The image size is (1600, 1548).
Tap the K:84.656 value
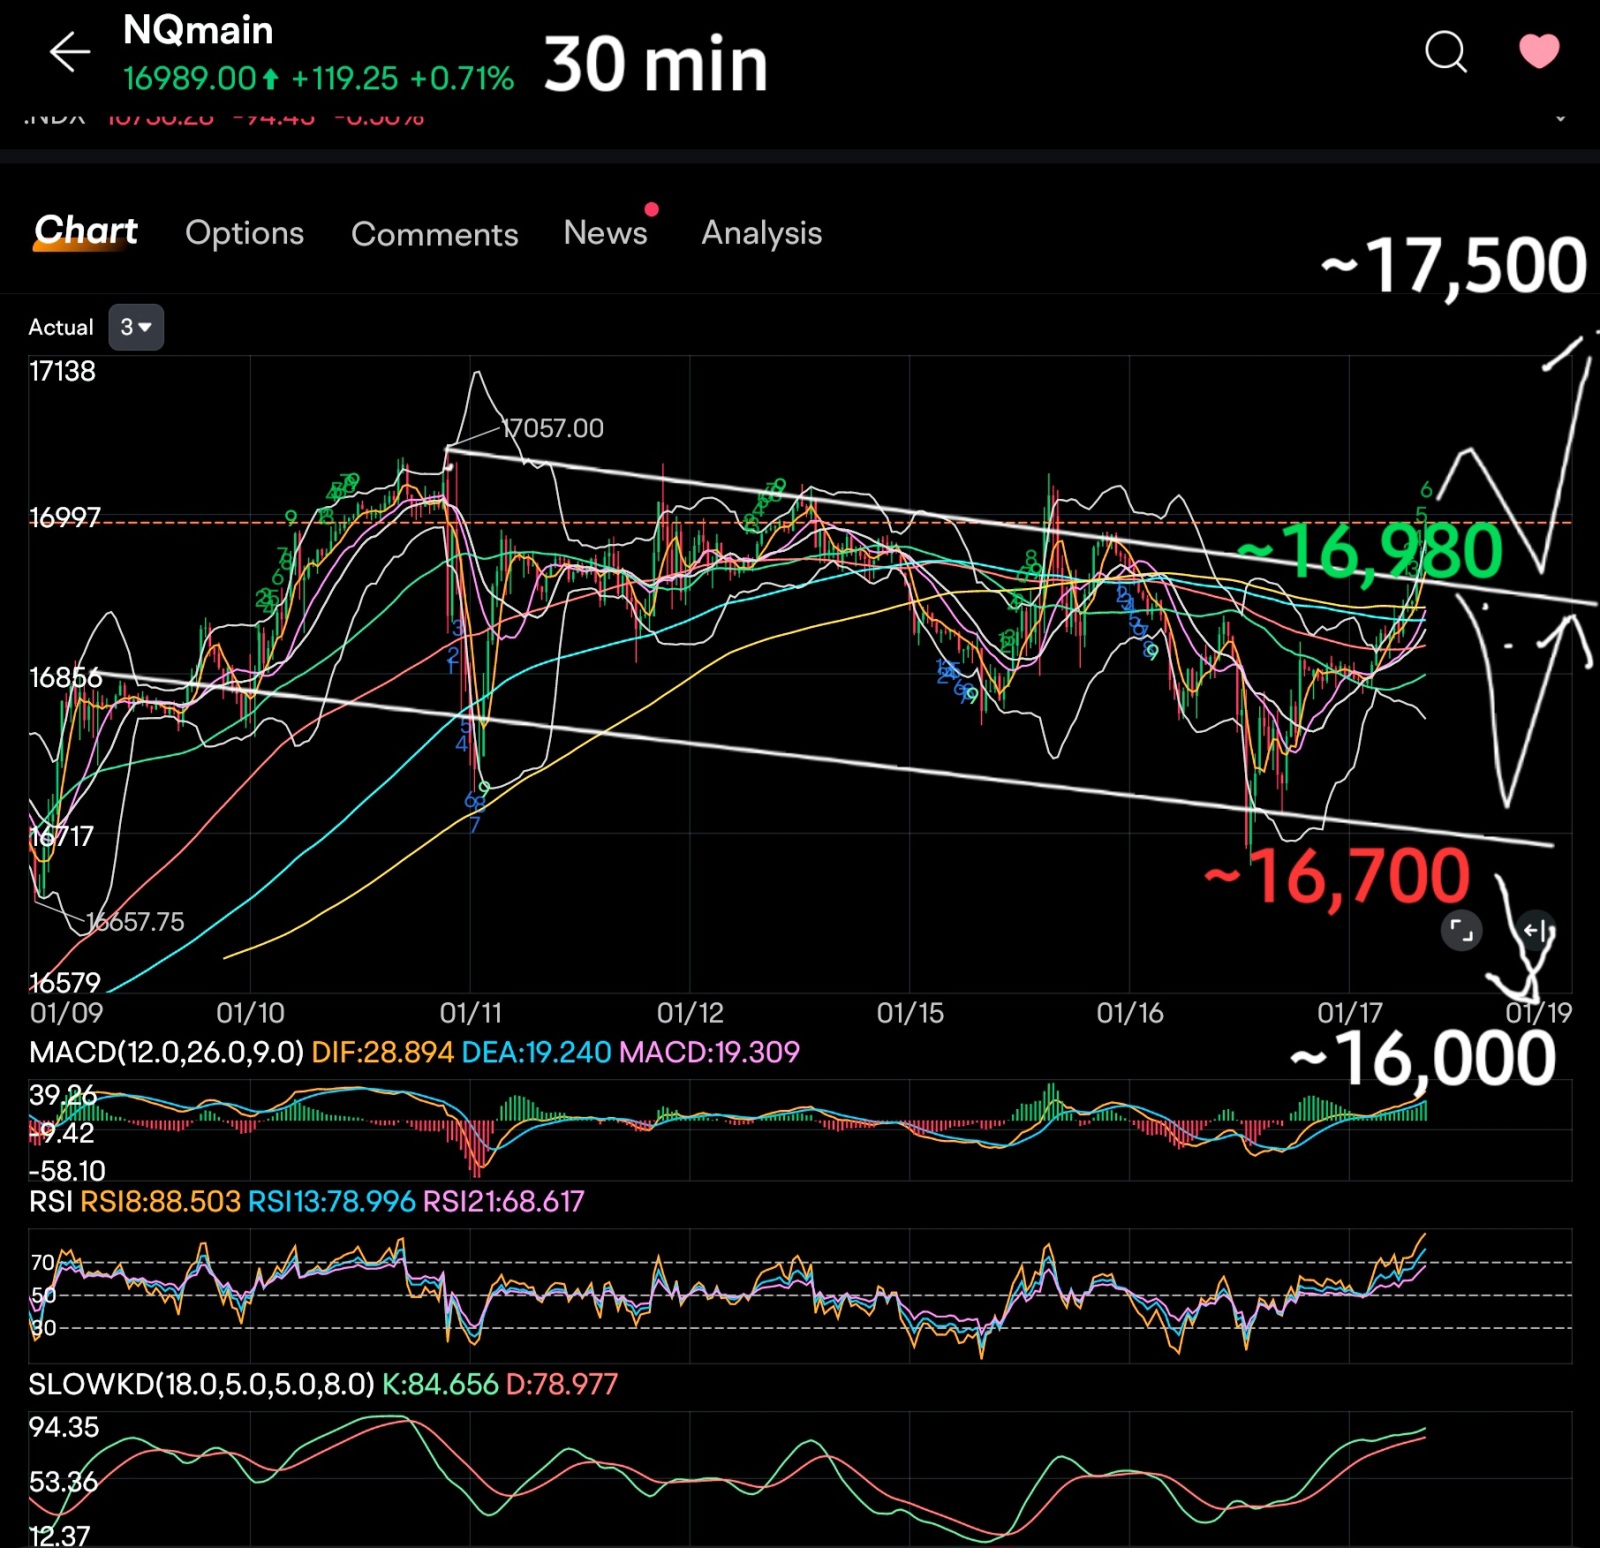pyautogui.click(x=440, y=1384)
